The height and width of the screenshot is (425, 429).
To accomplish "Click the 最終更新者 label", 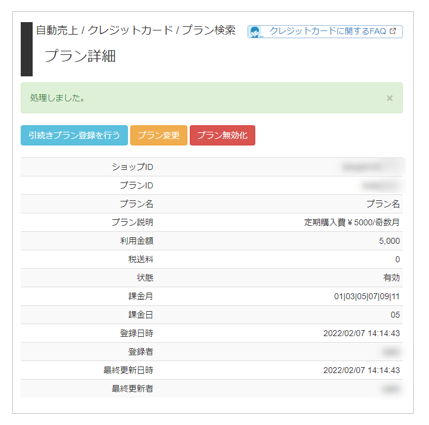I will 132,389.
